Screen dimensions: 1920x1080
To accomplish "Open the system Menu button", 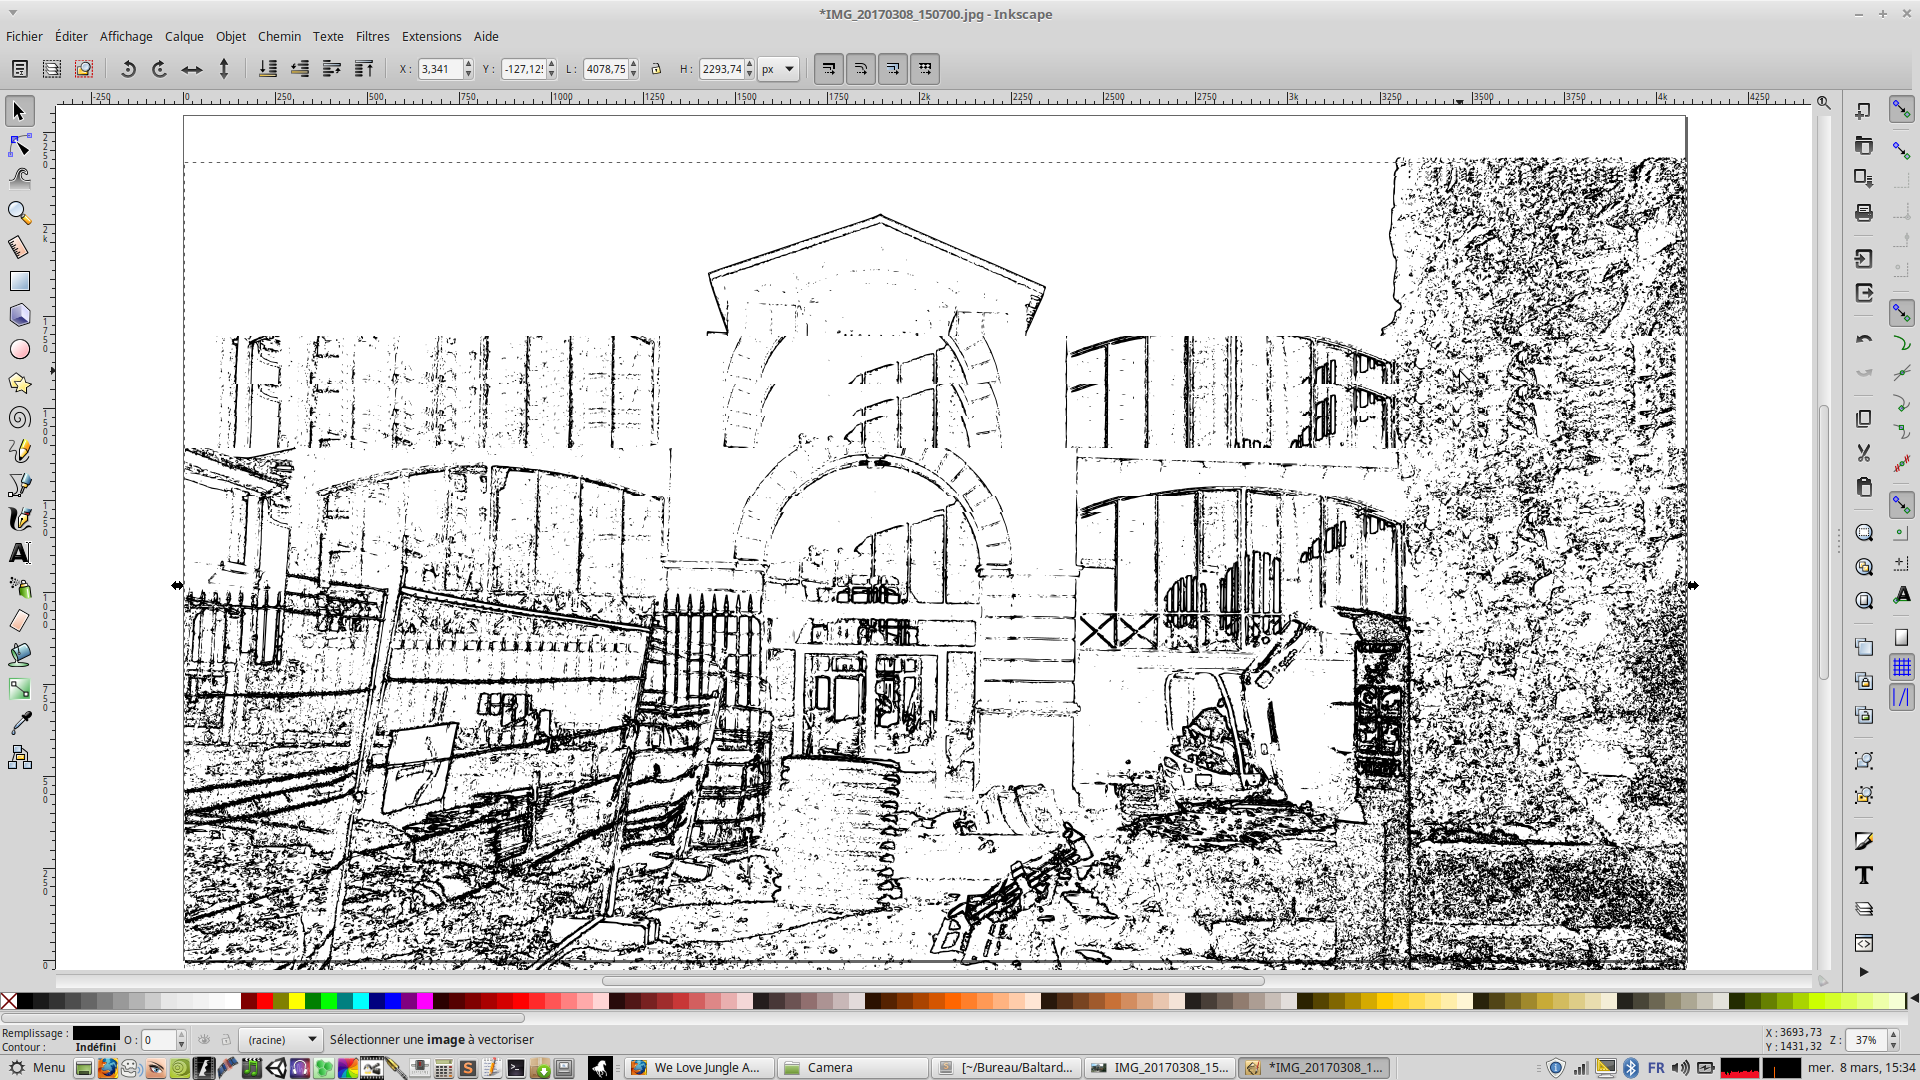I will click(37, 1068).
